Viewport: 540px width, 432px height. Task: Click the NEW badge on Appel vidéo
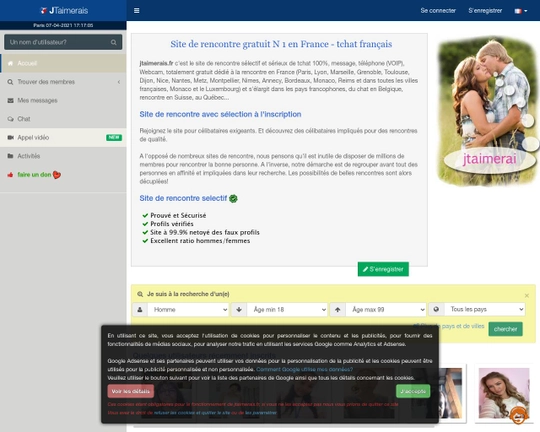114,137
